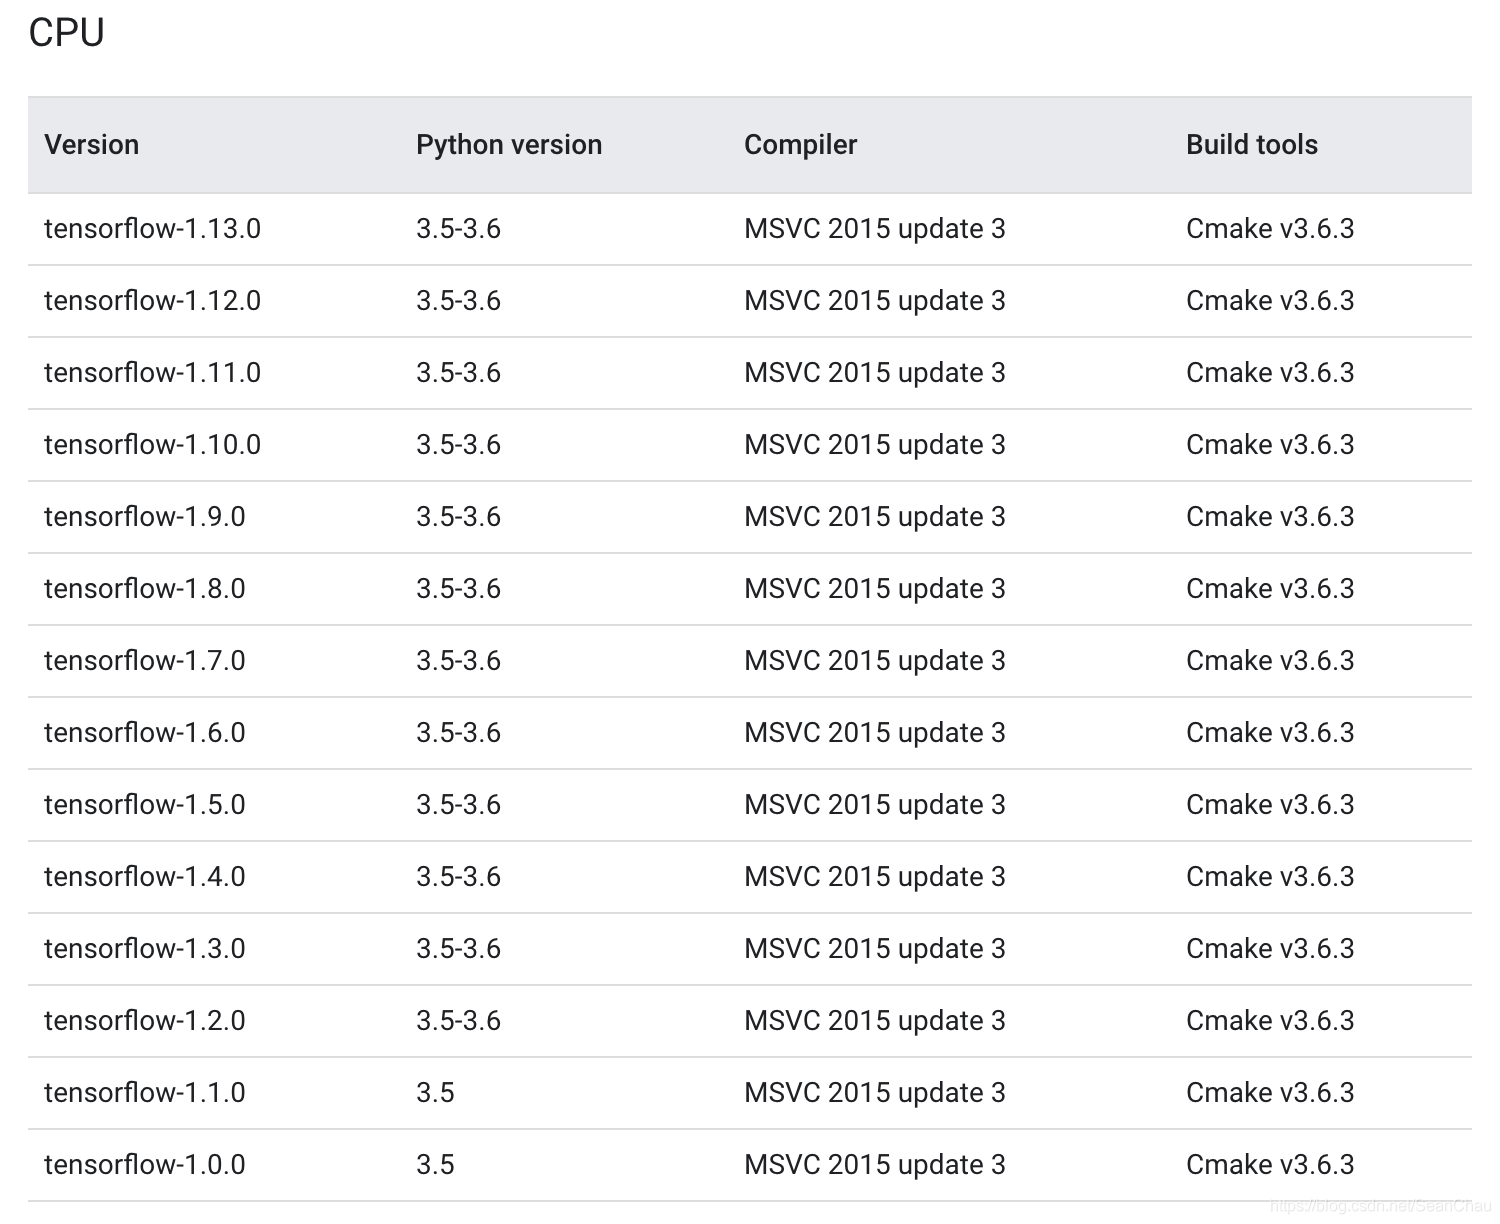Screen dimensions: 1500x1224
Task: Select the tensorflow-1.10.0 cell
Action: 152,445
